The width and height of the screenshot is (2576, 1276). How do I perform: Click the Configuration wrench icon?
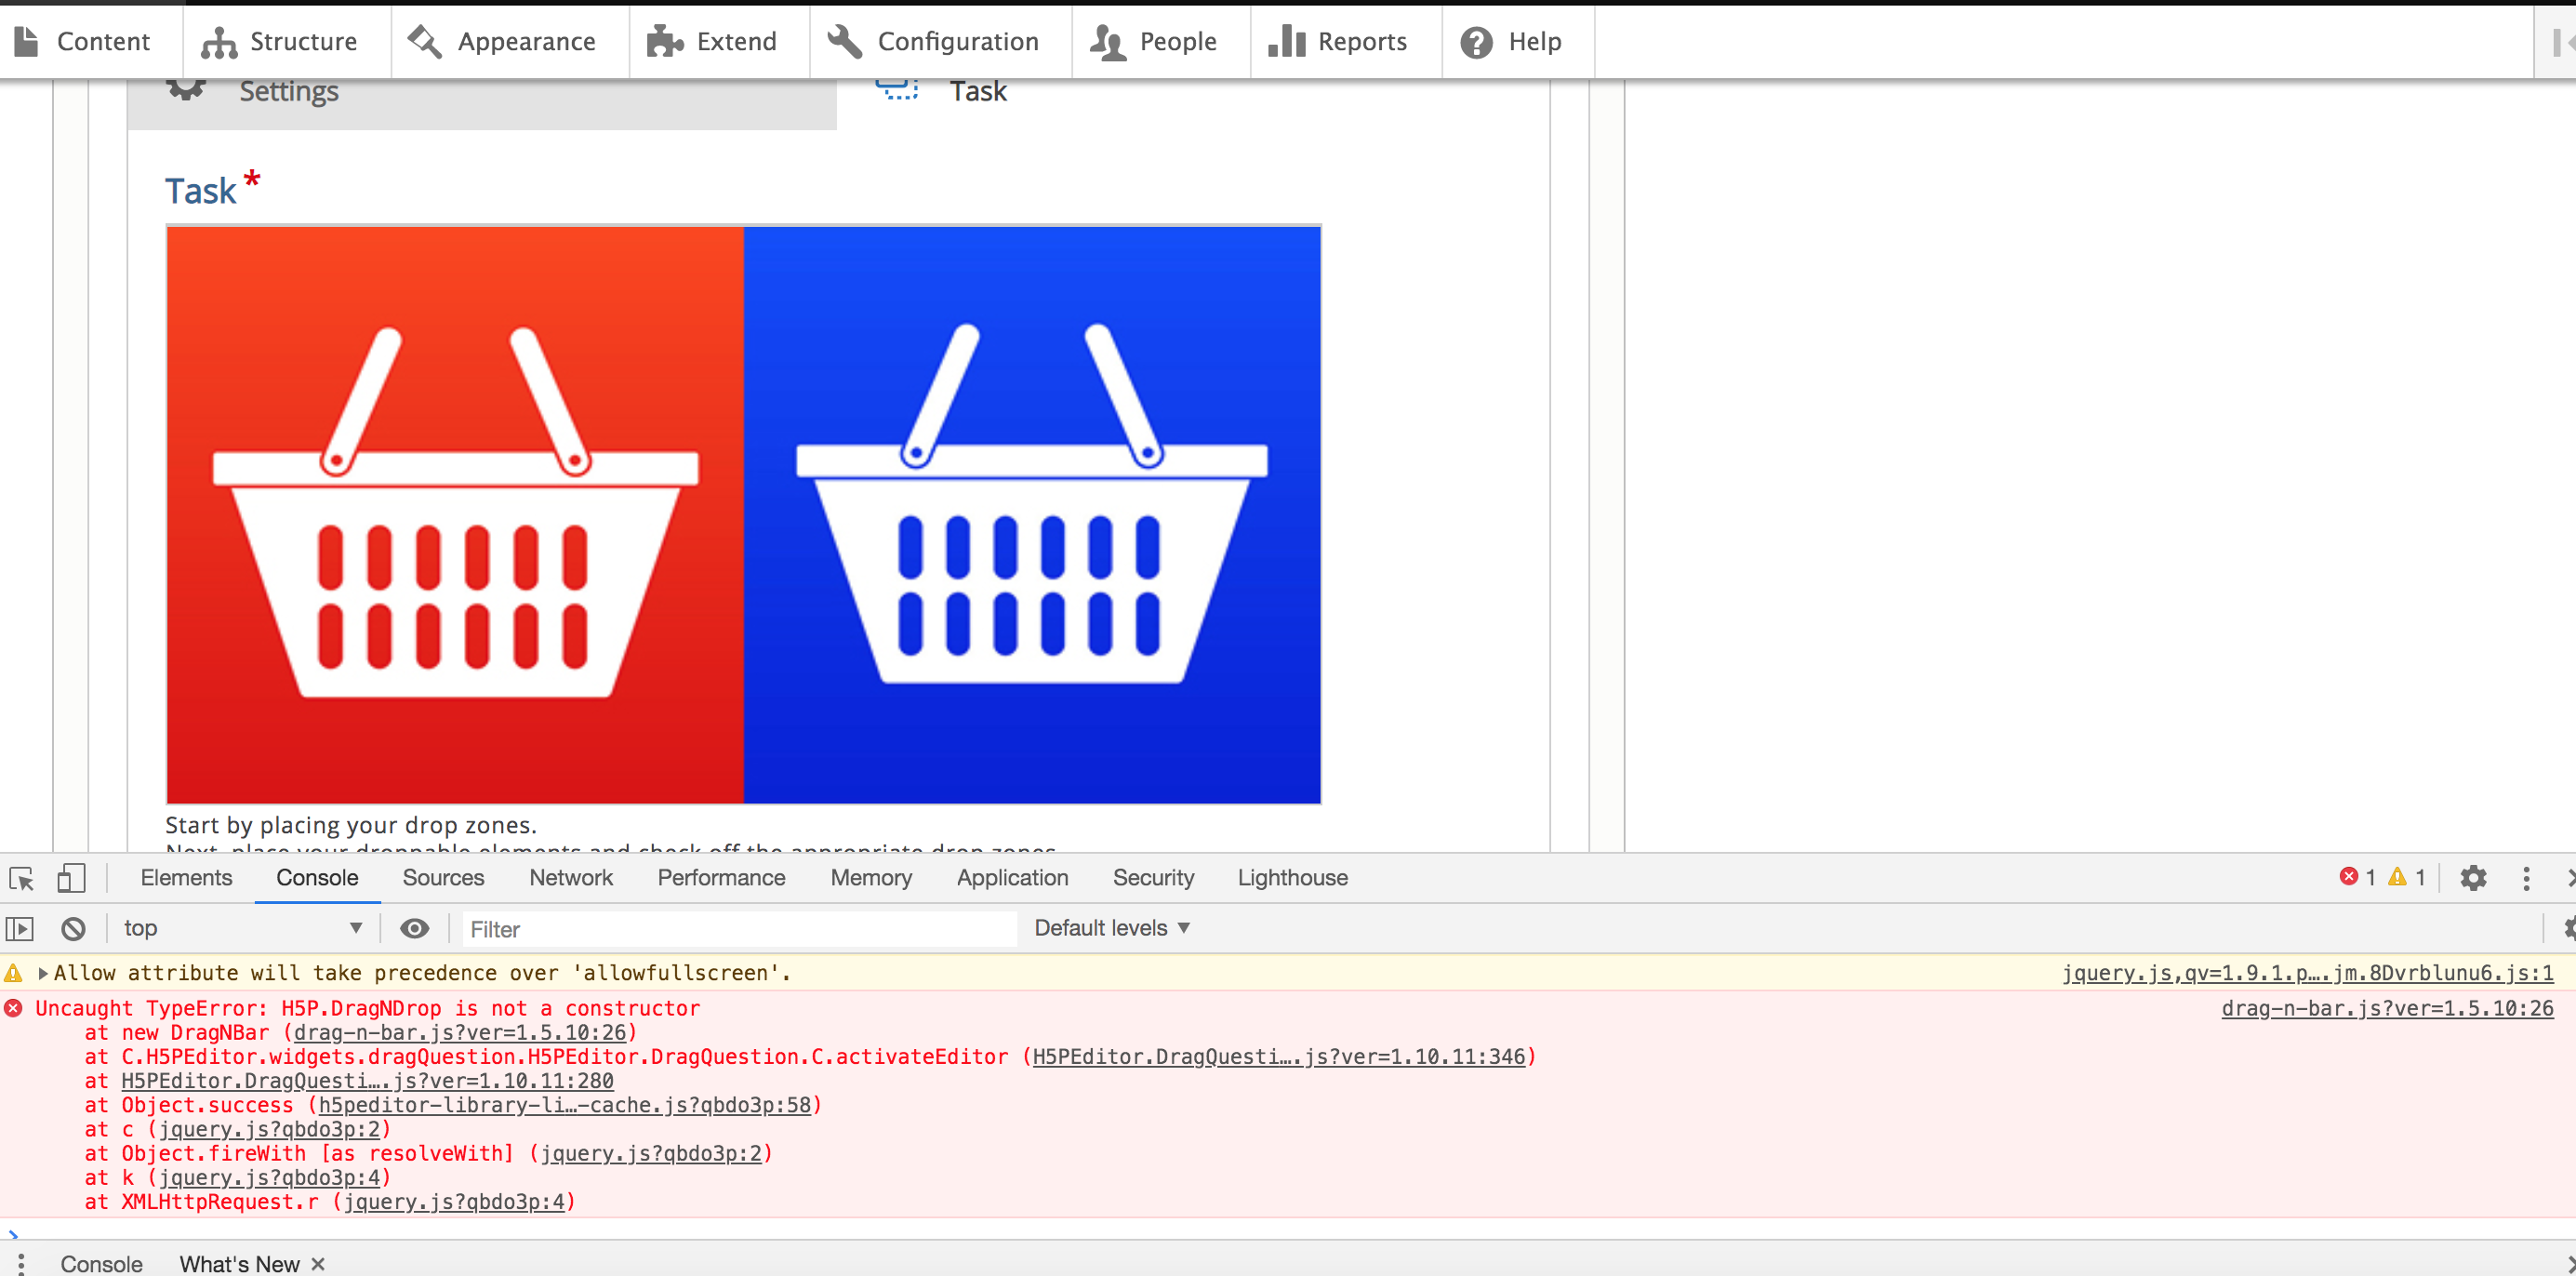point(845,41)
